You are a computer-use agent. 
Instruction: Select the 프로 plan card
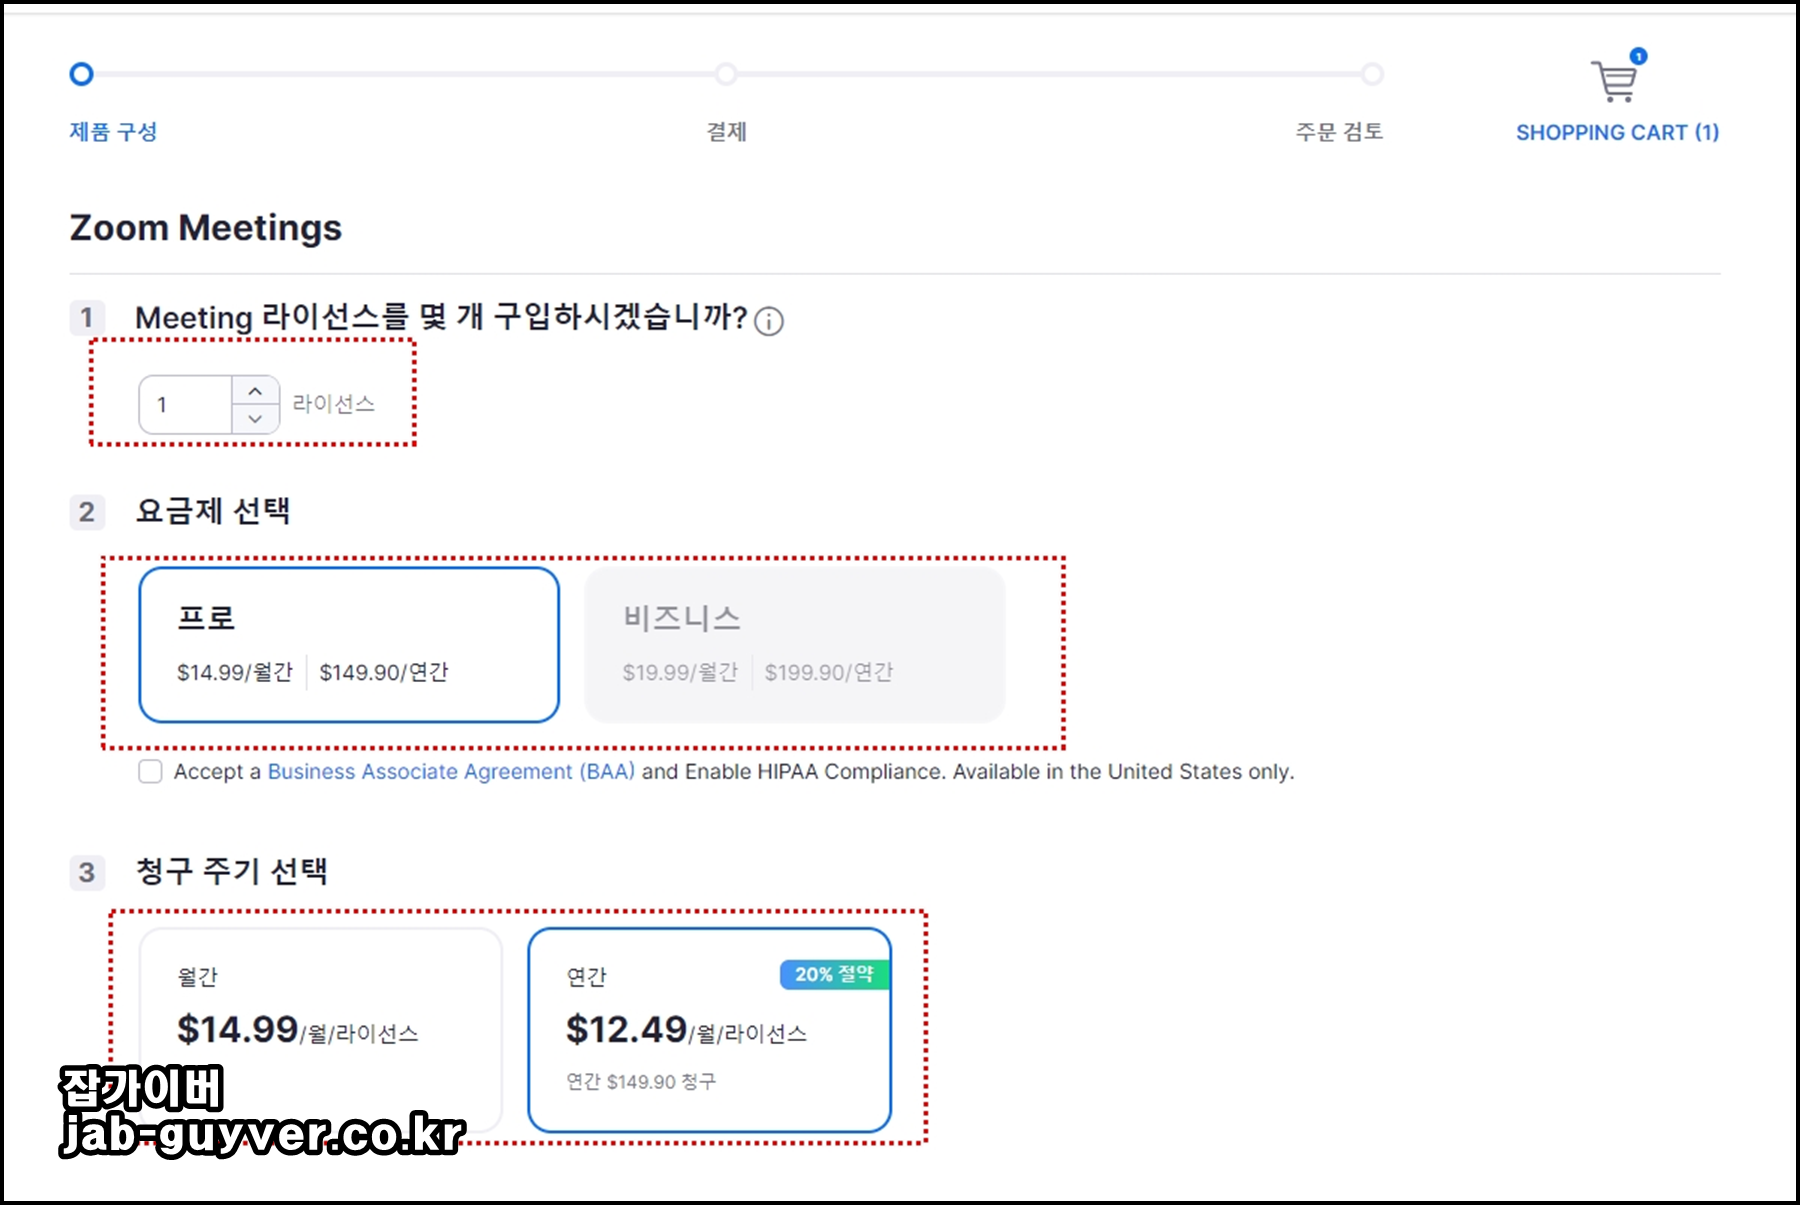click(x=349, y=645)
